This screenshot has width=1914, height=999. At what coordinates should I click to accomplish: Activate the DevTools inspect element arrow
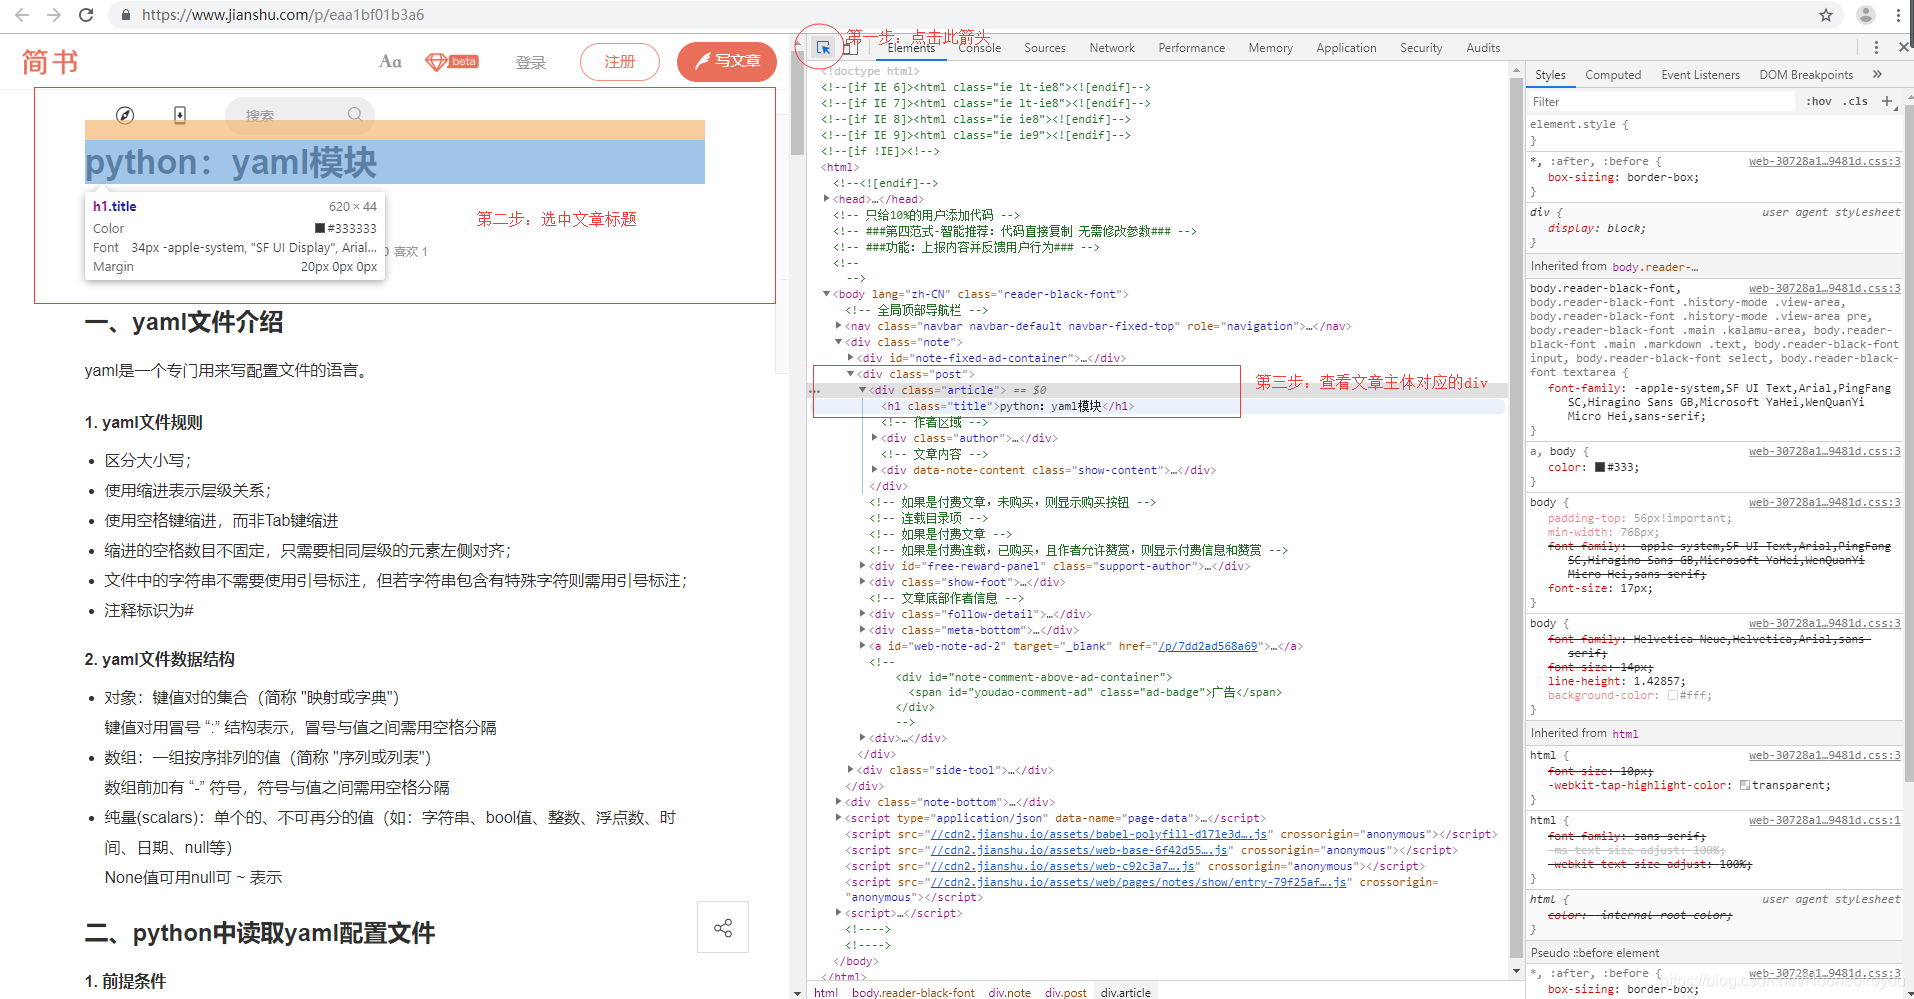pyautogui.click(x=822, y=47)
